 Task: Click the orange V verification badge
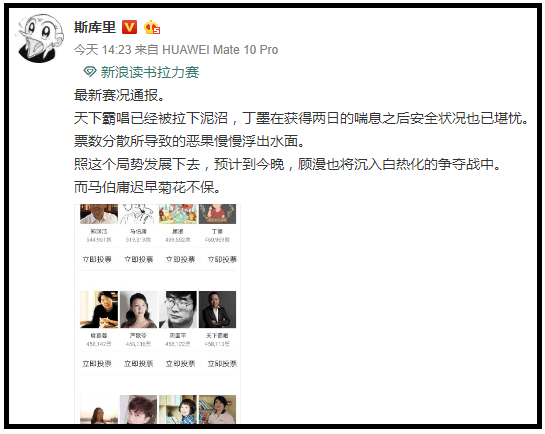pos(129,27)
